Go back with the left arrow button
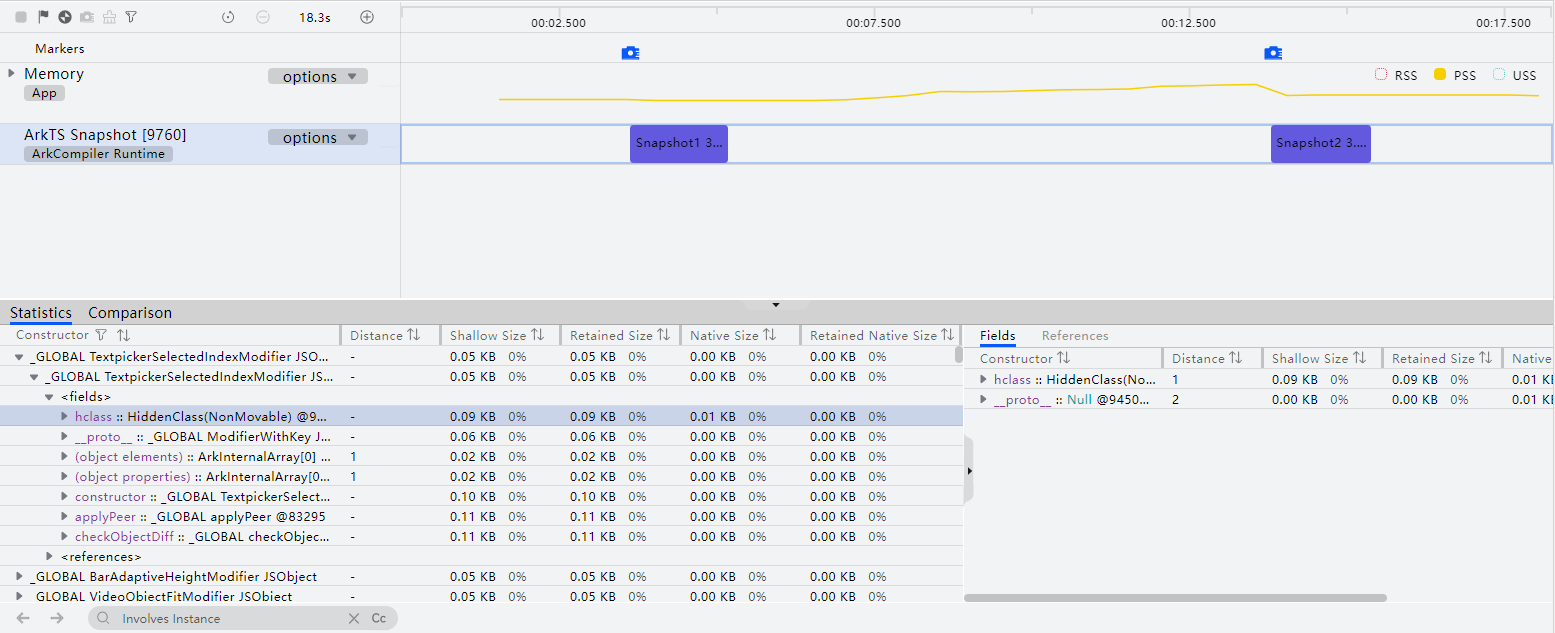 point(23,618)
